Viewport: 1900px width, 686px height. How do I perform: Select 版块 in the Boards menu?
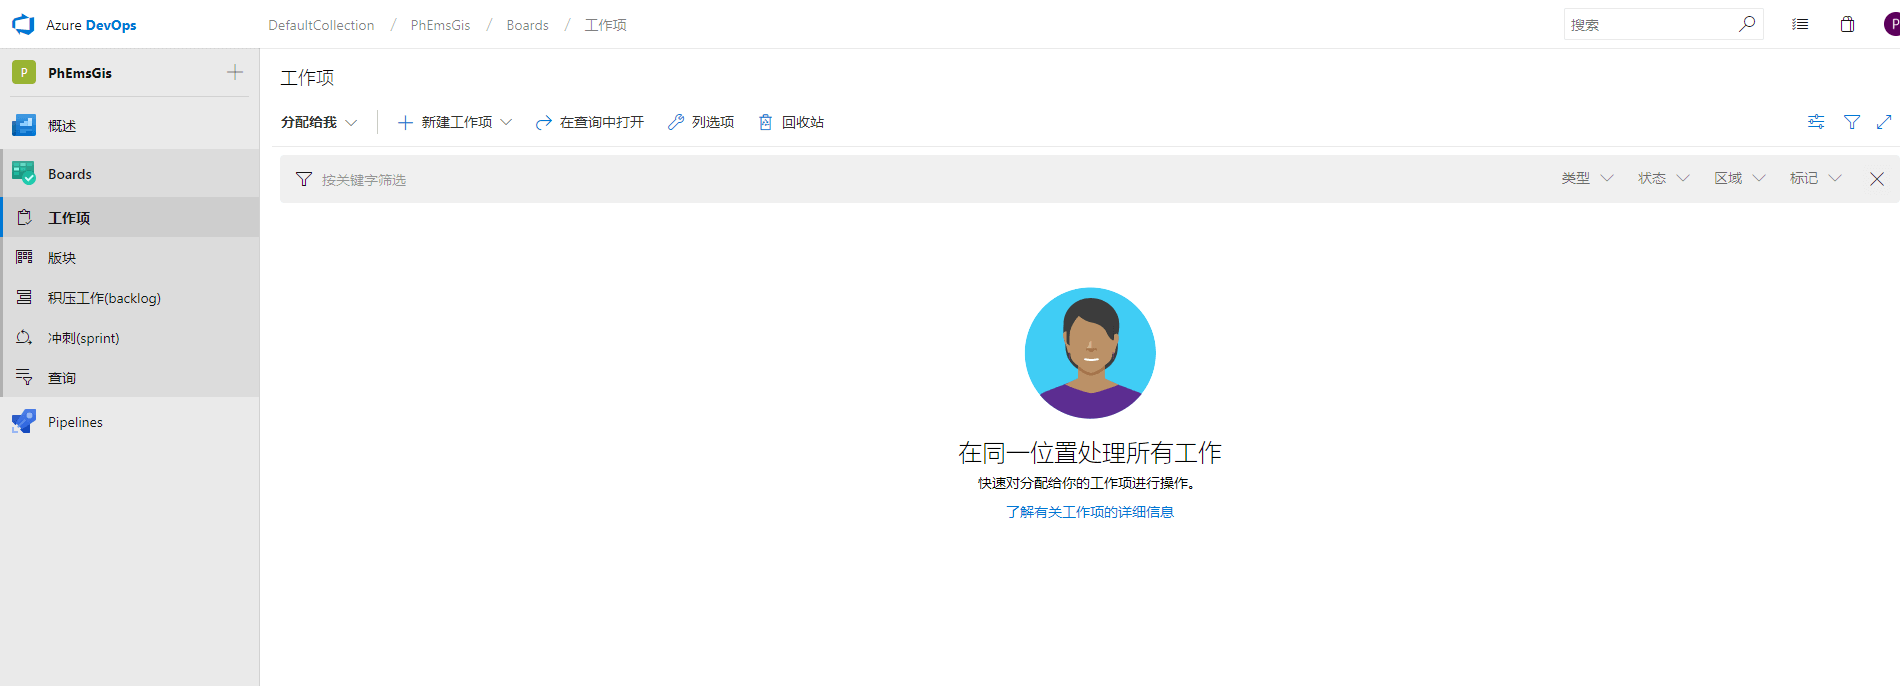click(62, 258)
